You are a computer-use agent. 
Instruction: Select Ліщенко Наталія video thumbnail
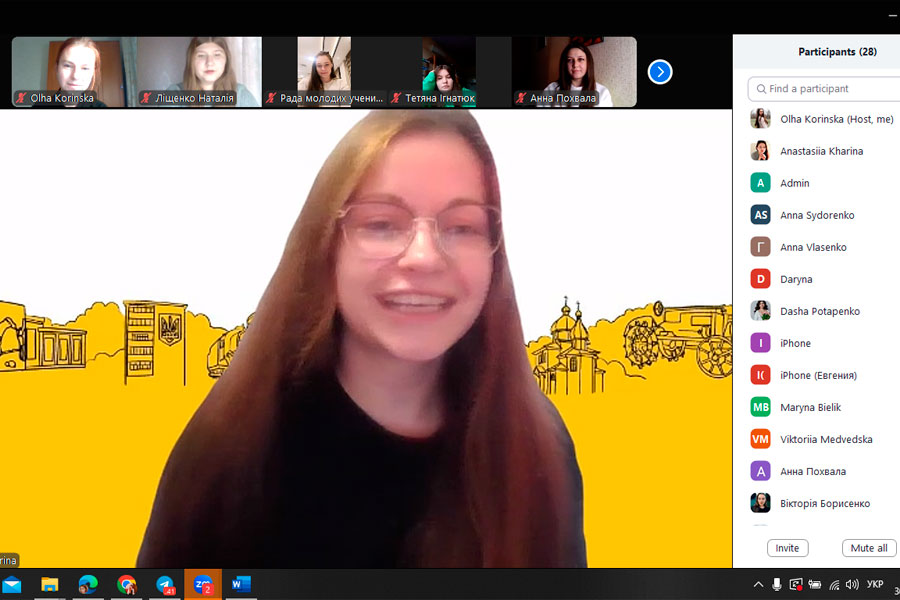click(199, 72)
